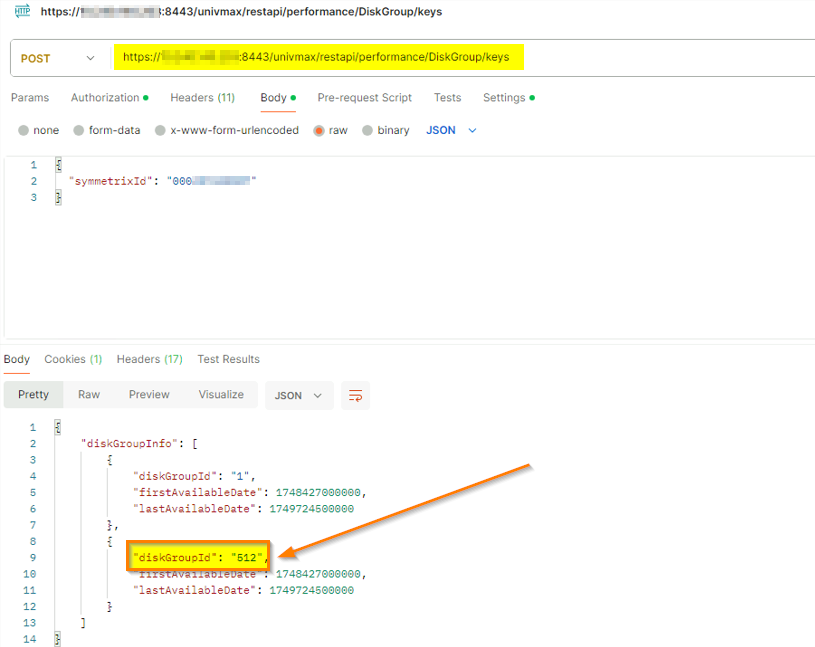Switch to Pre-request Script tab
The height and width of the screenshot is (647, 815).
pos(364,98)
